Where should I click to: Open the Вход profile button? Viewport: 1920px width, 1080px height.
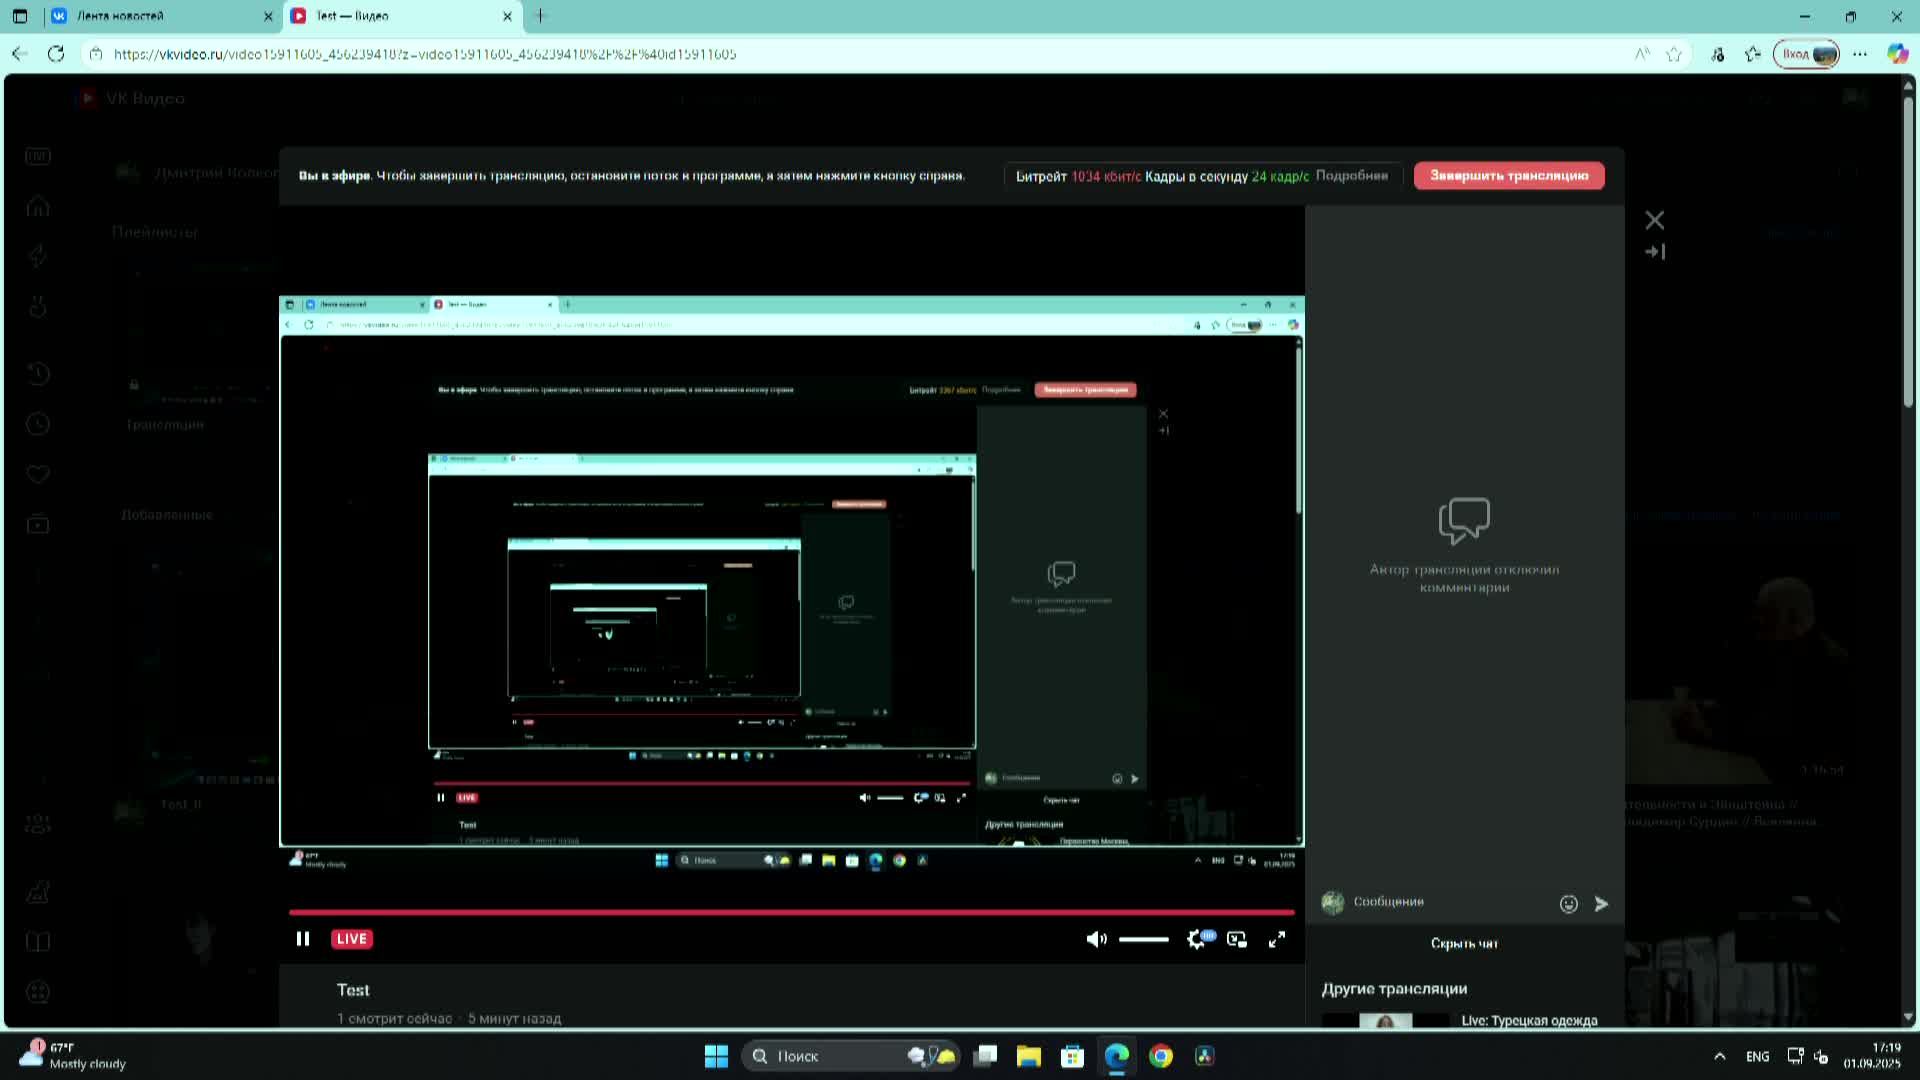(1806, 54)
